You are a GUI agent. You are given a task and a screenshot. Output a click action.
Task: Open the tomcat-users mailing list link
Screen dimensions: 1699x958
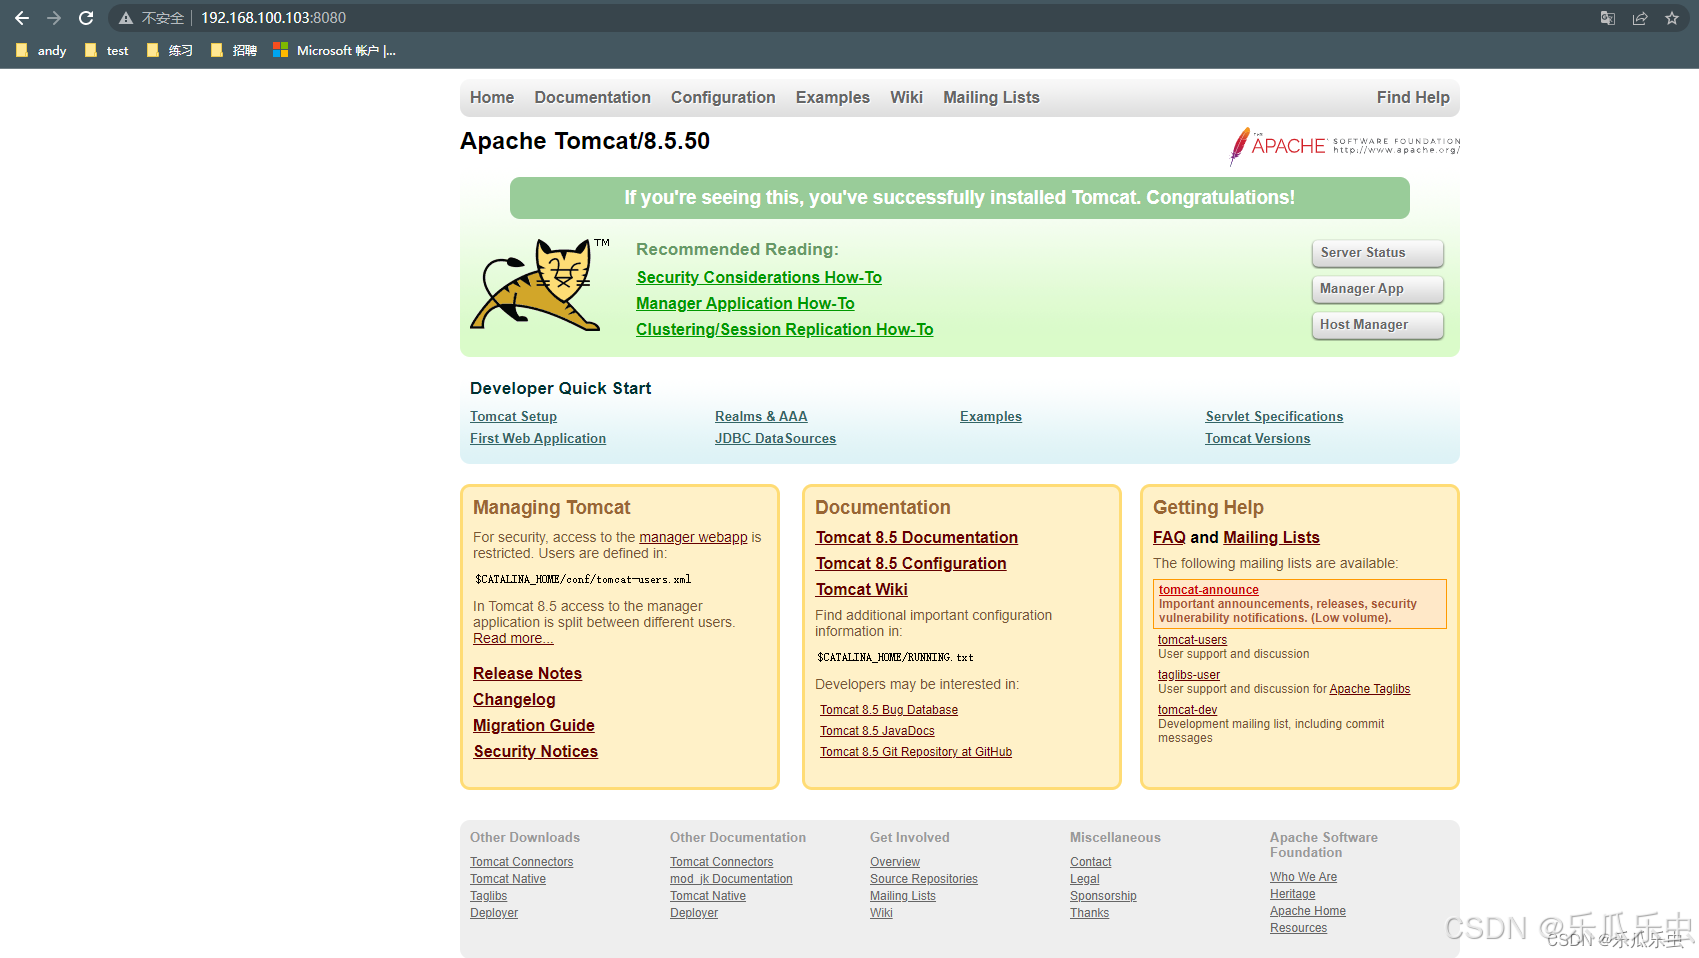(1192, 640)
